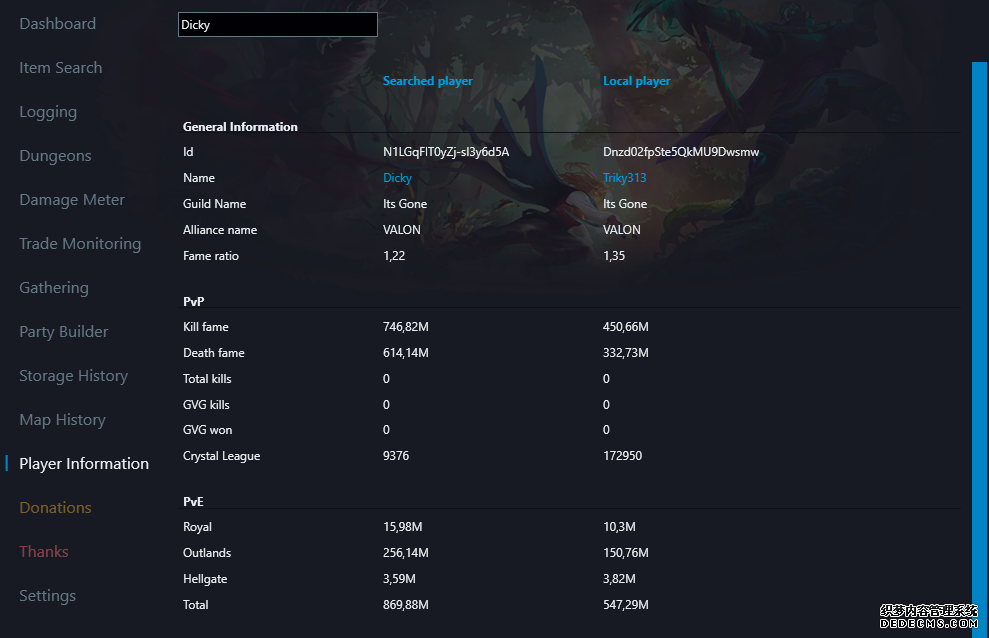Click the Local player column header
The height and width of the screenshot is (638, 989).
(637, 81)
